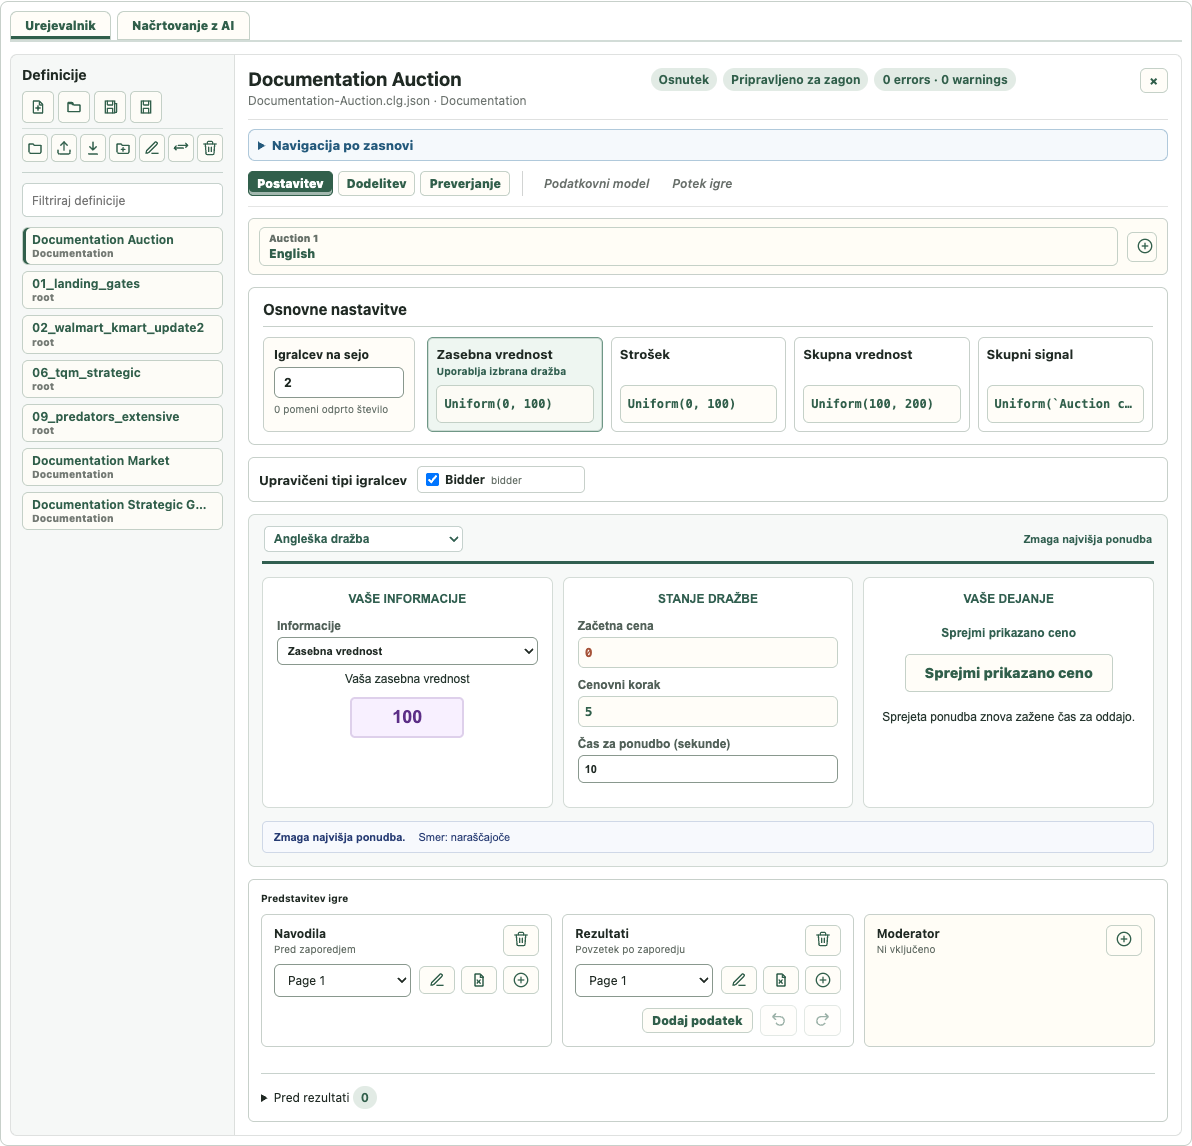Select the Dodelitev tab
The image size is (1192, 1146).
tap(376, 183)
